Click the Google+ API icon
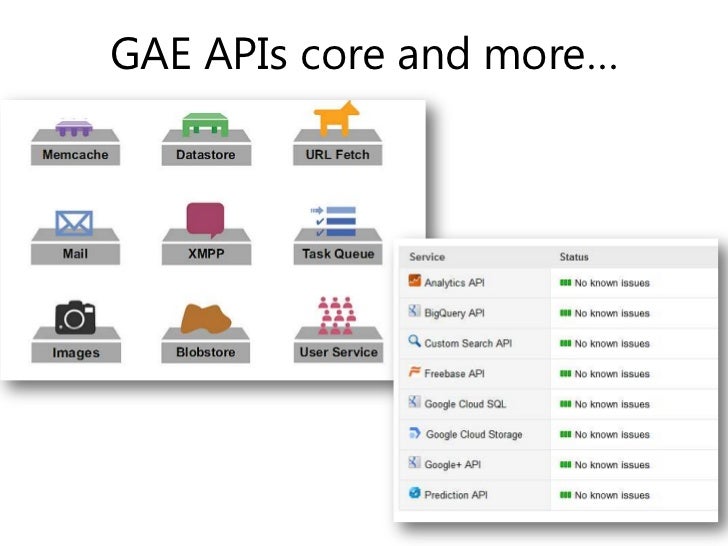Screen dimensions: 728x546 (414, 462)
